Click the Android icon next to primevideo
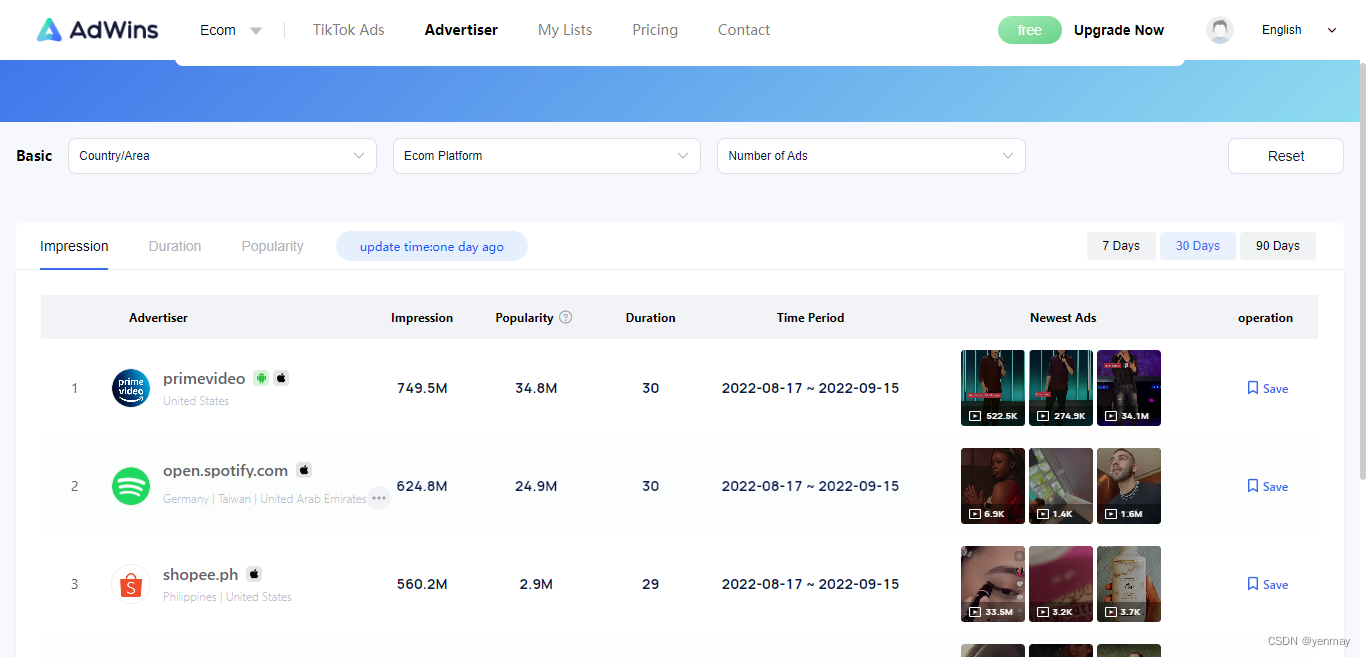Viewport: 1366px width, 657px height. 261,378
